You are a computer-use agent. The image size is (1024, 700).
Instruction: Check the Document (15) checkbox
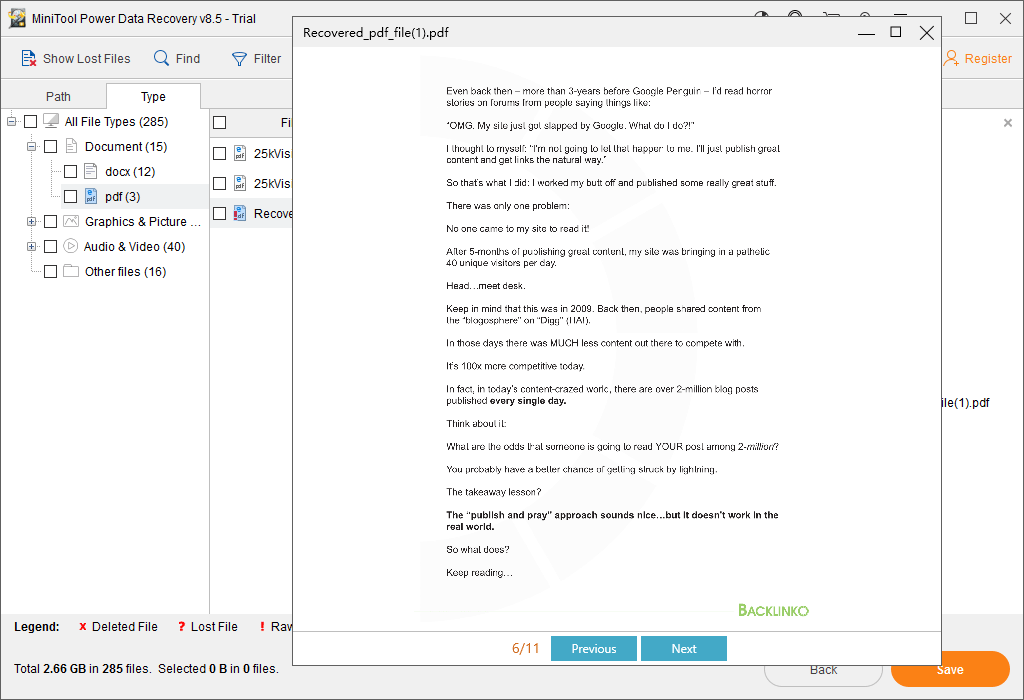pos(50,146)
